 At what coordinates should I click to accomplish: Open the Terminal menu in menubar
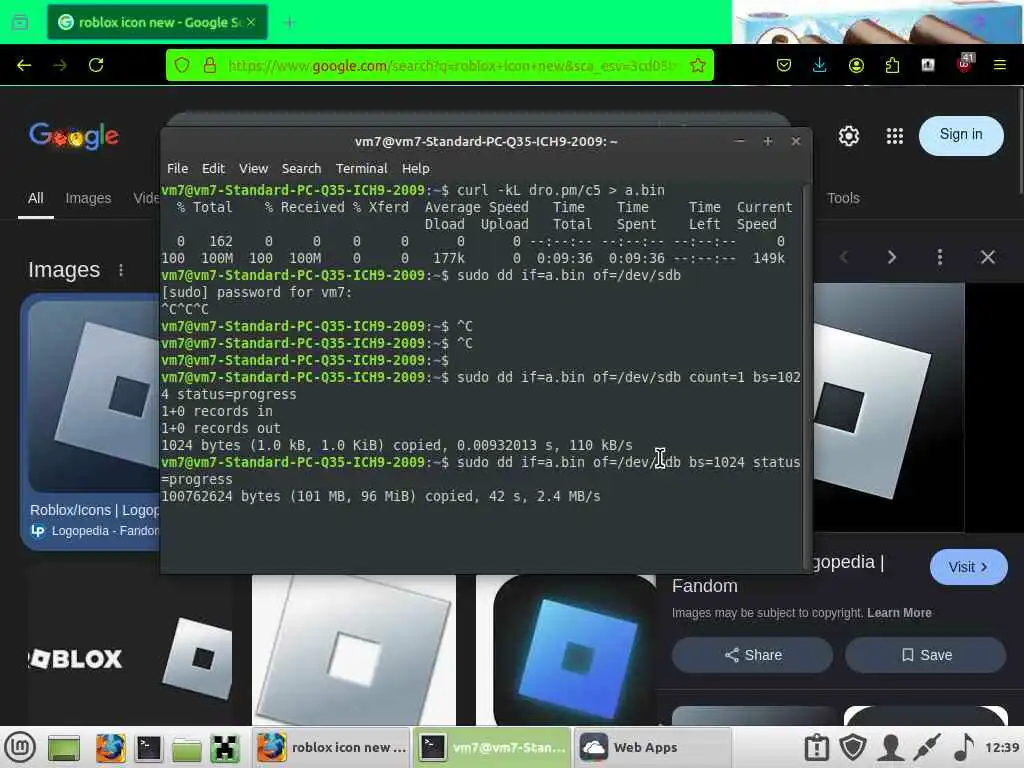pyautogui.click(x=361, y=168)
